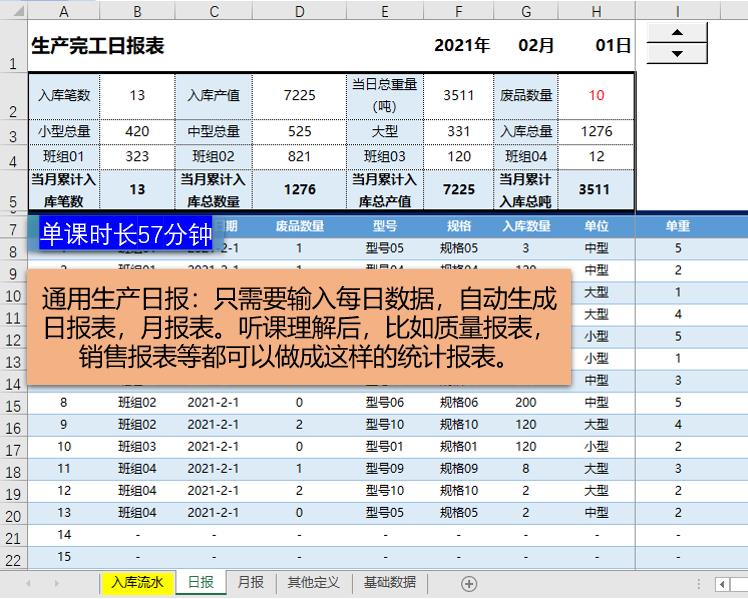Viewport: 748px width, 599px height.
Task: Click 入库数量 8 in row 18
Action: 526,469
